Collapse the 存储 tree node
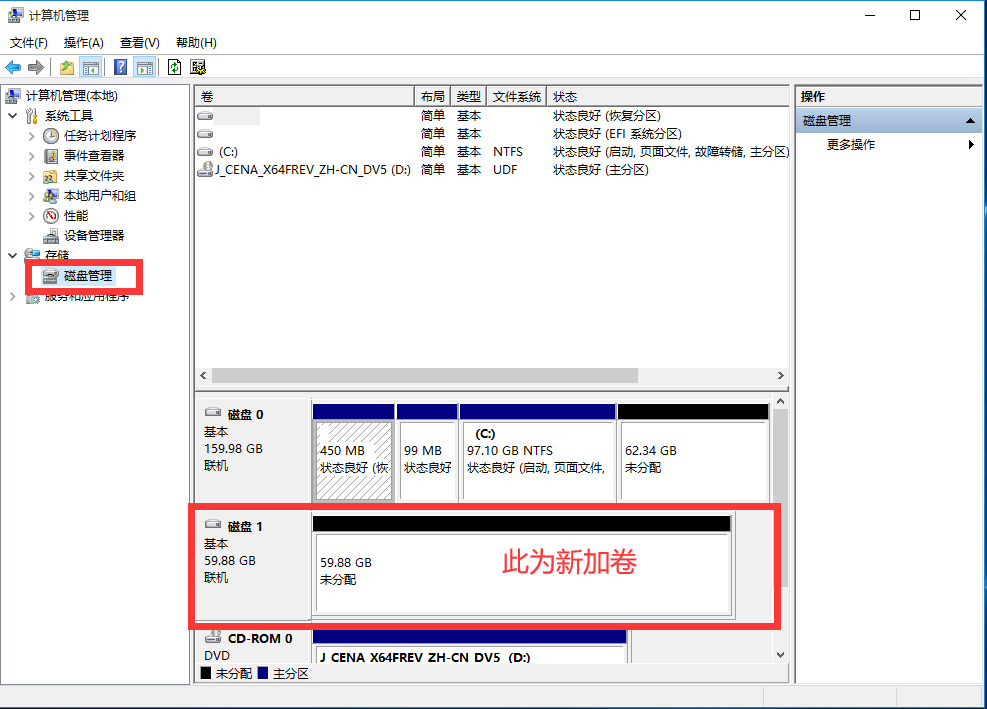 point(13,256)
